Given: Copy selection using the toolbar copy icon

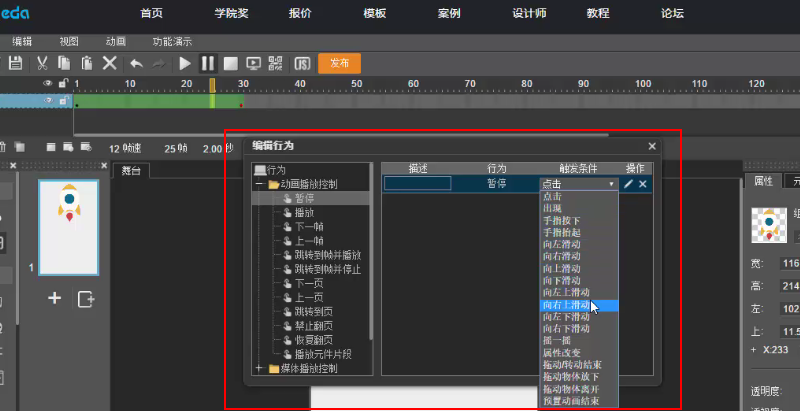Looking at the screenshot, I should (64, 63).
